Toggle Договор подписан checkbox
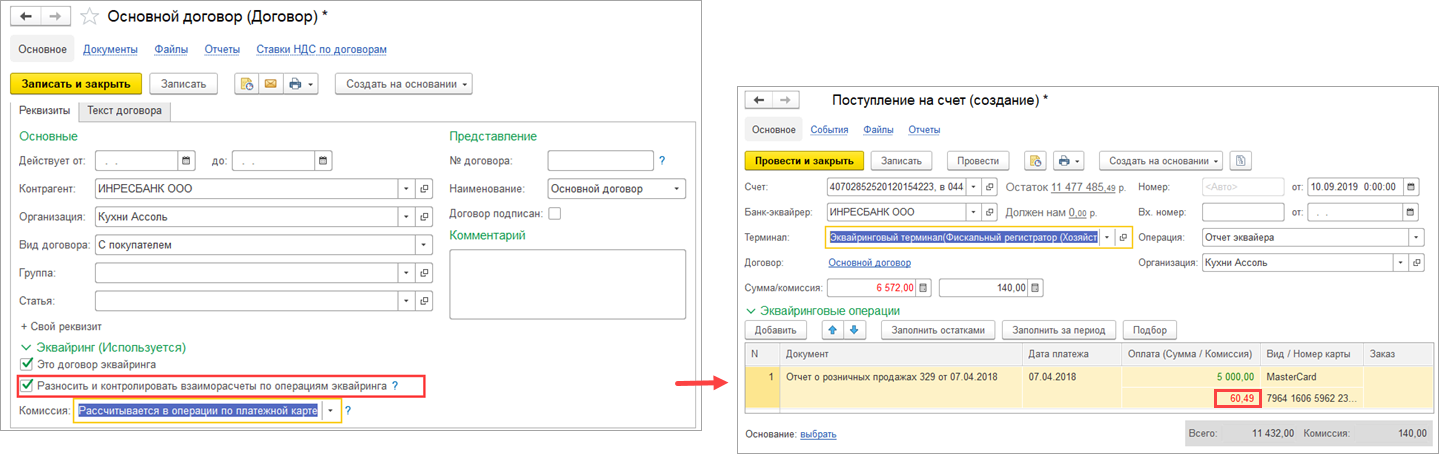 coord(554,213)
